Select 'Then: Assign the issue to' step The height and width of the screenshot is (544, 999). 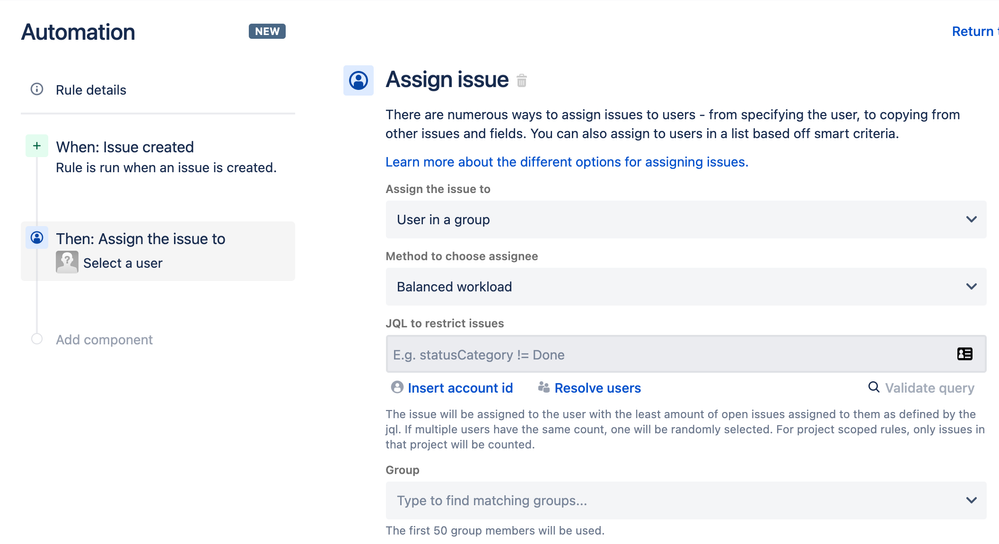(x=141, y=239)
